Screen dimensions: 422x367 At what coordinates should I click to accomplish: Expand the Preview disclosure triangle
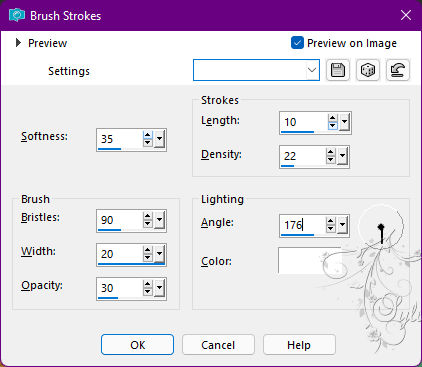point(18,43)
